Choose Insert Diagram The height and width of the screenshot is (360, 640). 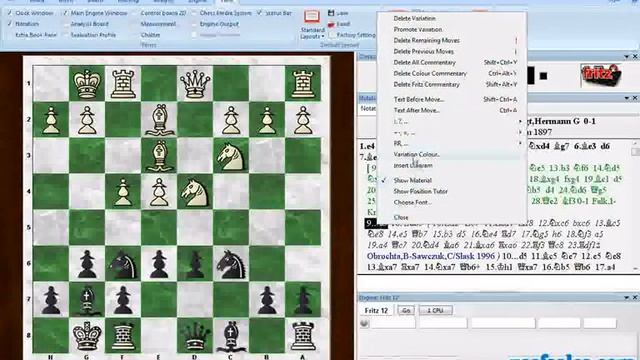(x=413, y=165)
